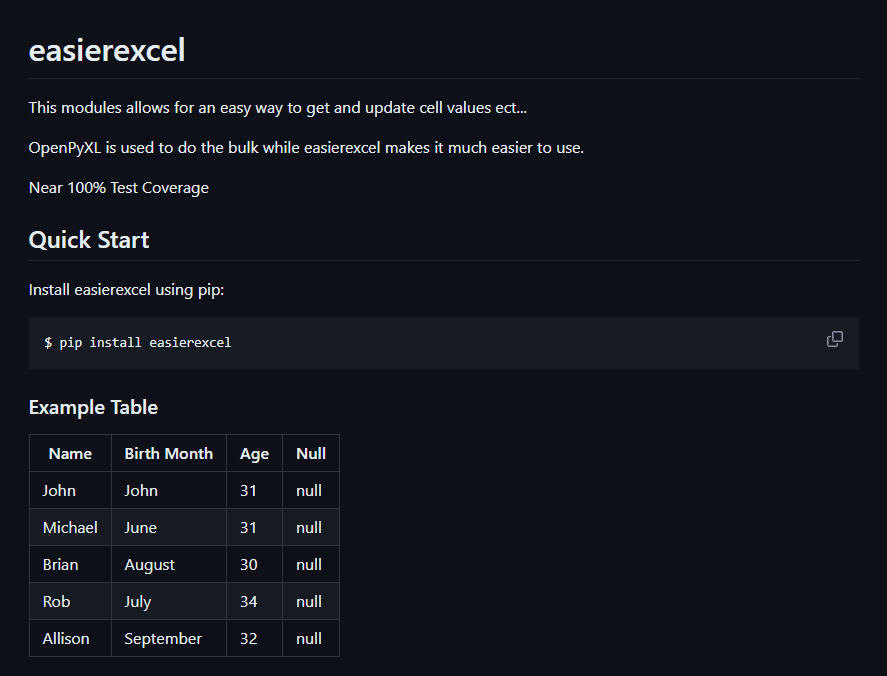887x676 pixels.
Task: Click the OpenPyXL description paragraph
Action: click(306, 148)
